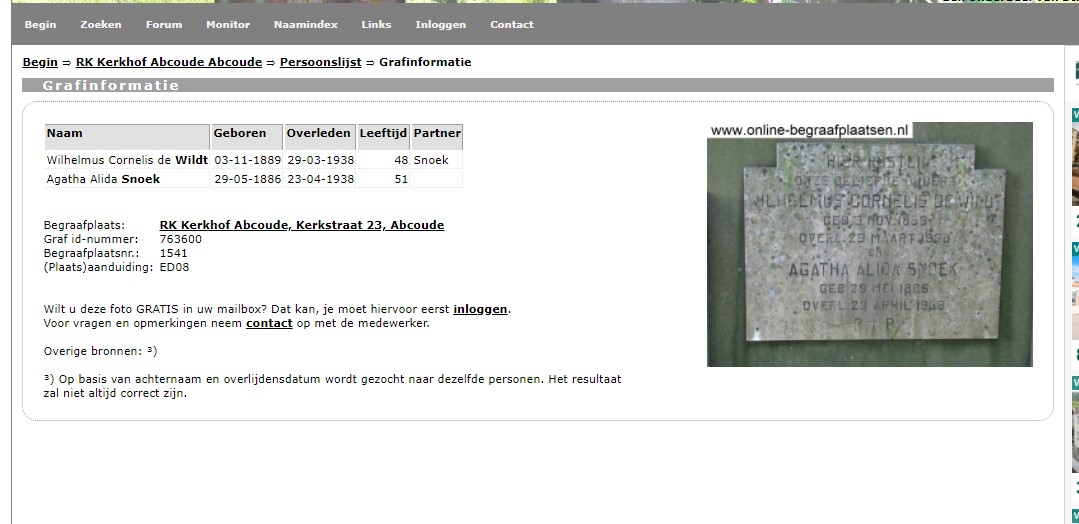The width and height of the screenshot is (1079, 524).
Task: Click the inloggen link in photo mailbox text
Action: click(480, 309)
